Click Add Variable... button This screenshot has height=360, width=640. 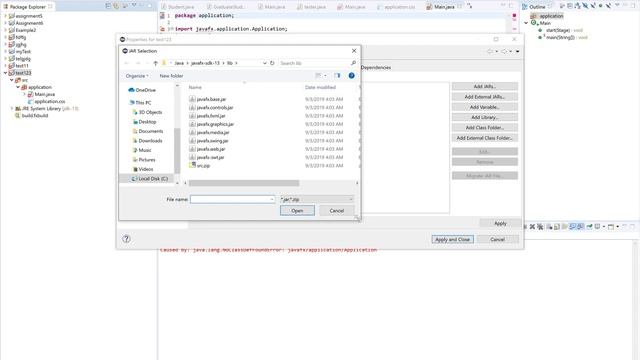click(x=485, y=107)
